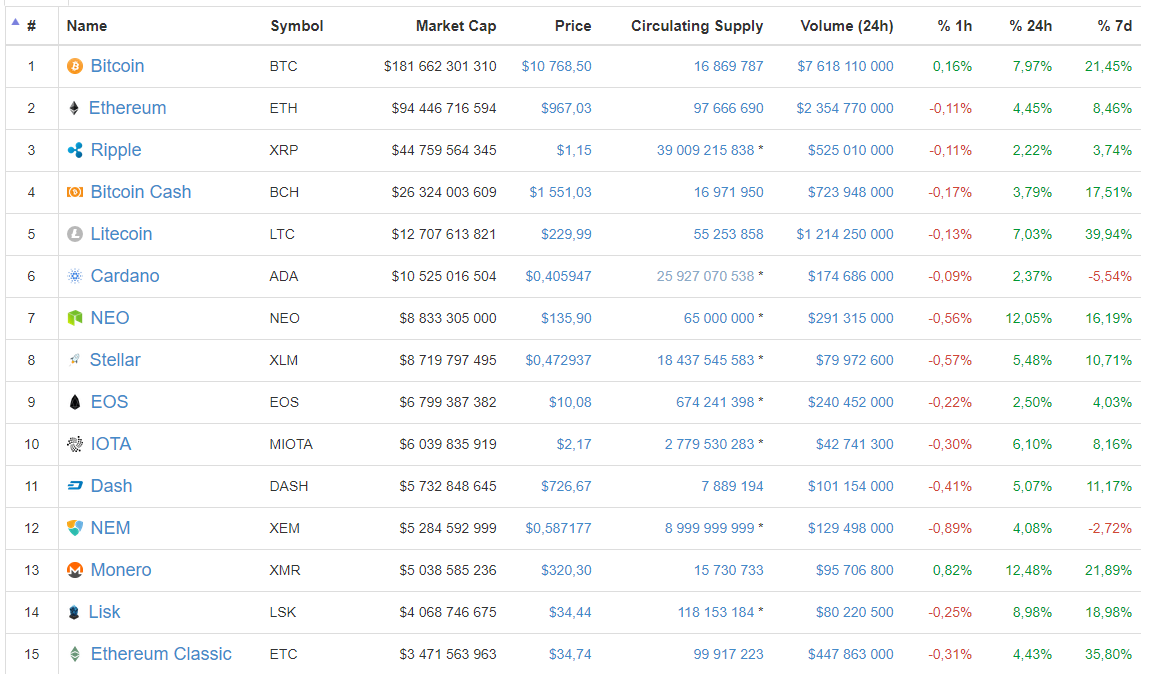The image size is (1158, 674).
Task: Open the Dash name link
Action: 112,486
